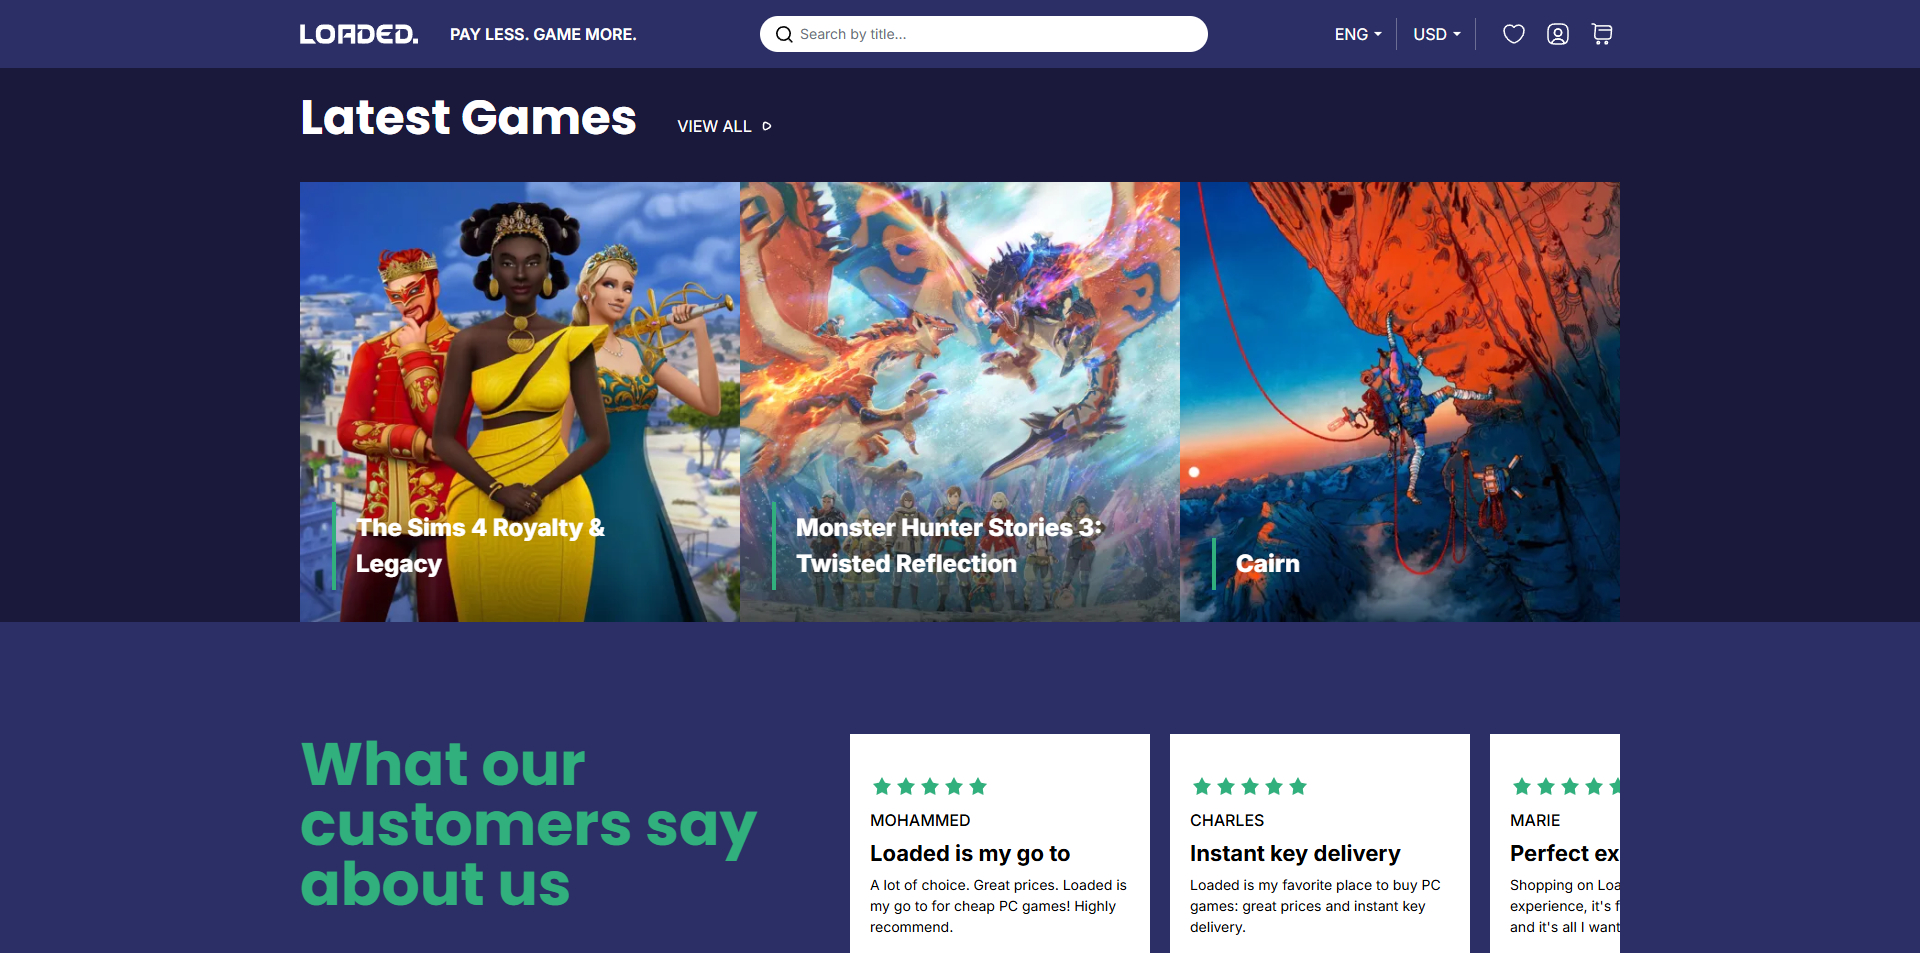Viewport: 1920px width, 953px height.
Task: Open VIEW ALL latest games link
Action: click(x=724, y=126)
